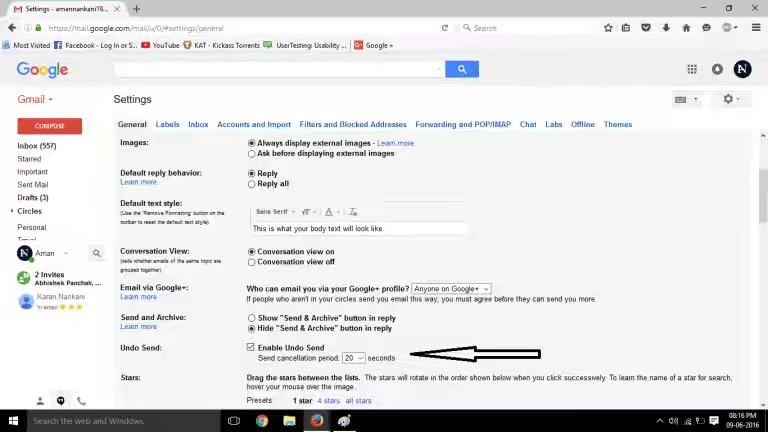Click the blue Google search button
Image resolution: width=768 pixels, height=432 pixels.
click(x=462, y=69)
